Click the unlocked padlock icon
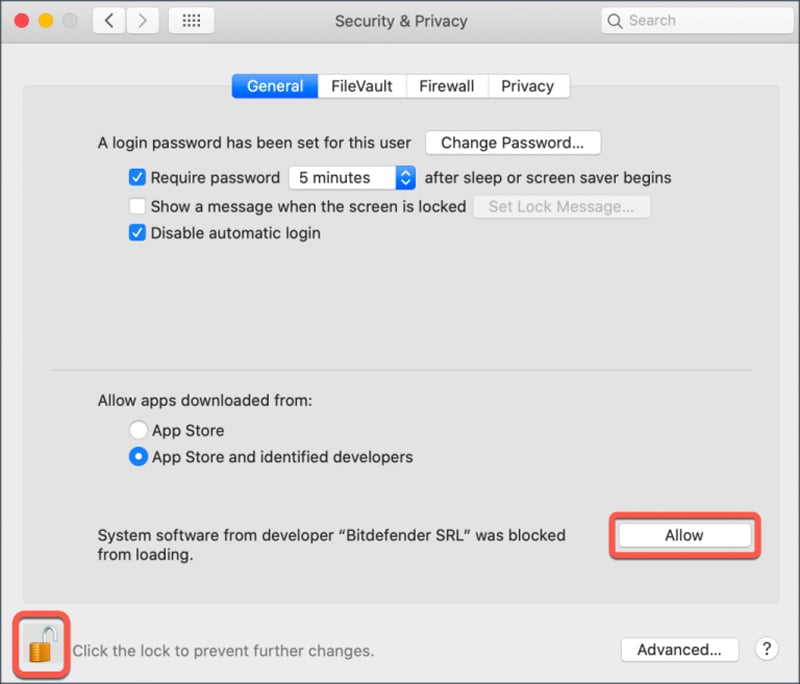 point(40,645)
